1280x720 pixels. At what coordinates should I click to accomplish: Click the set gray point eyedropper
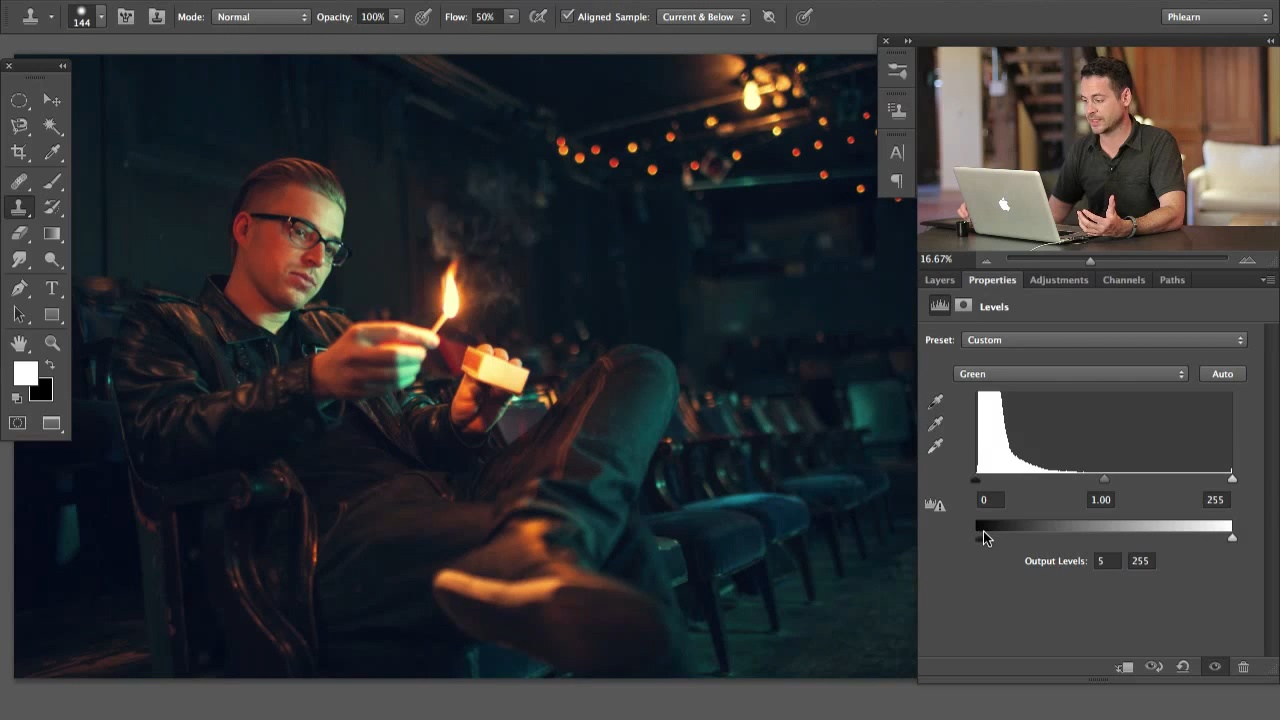[x=936, y=424]
